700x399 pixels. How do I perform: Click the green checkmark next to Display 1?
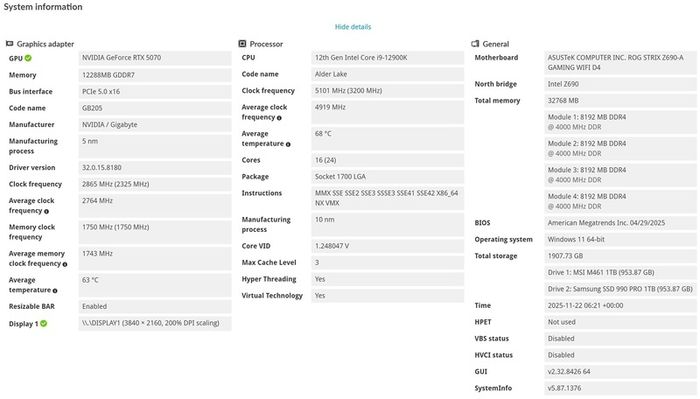tap(43, 324)
